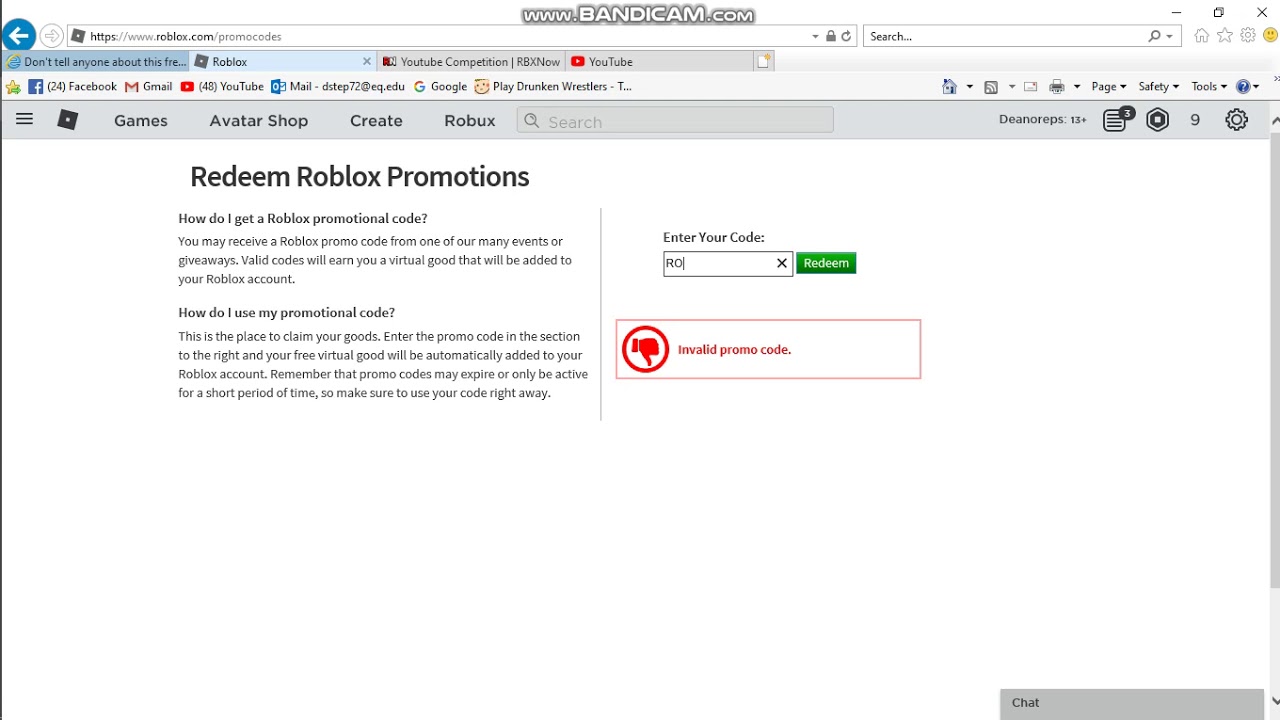Open address bar autocomplete dropdown arrow
The height and width of the screenshot is (720, 1280).
pos(815,36)
